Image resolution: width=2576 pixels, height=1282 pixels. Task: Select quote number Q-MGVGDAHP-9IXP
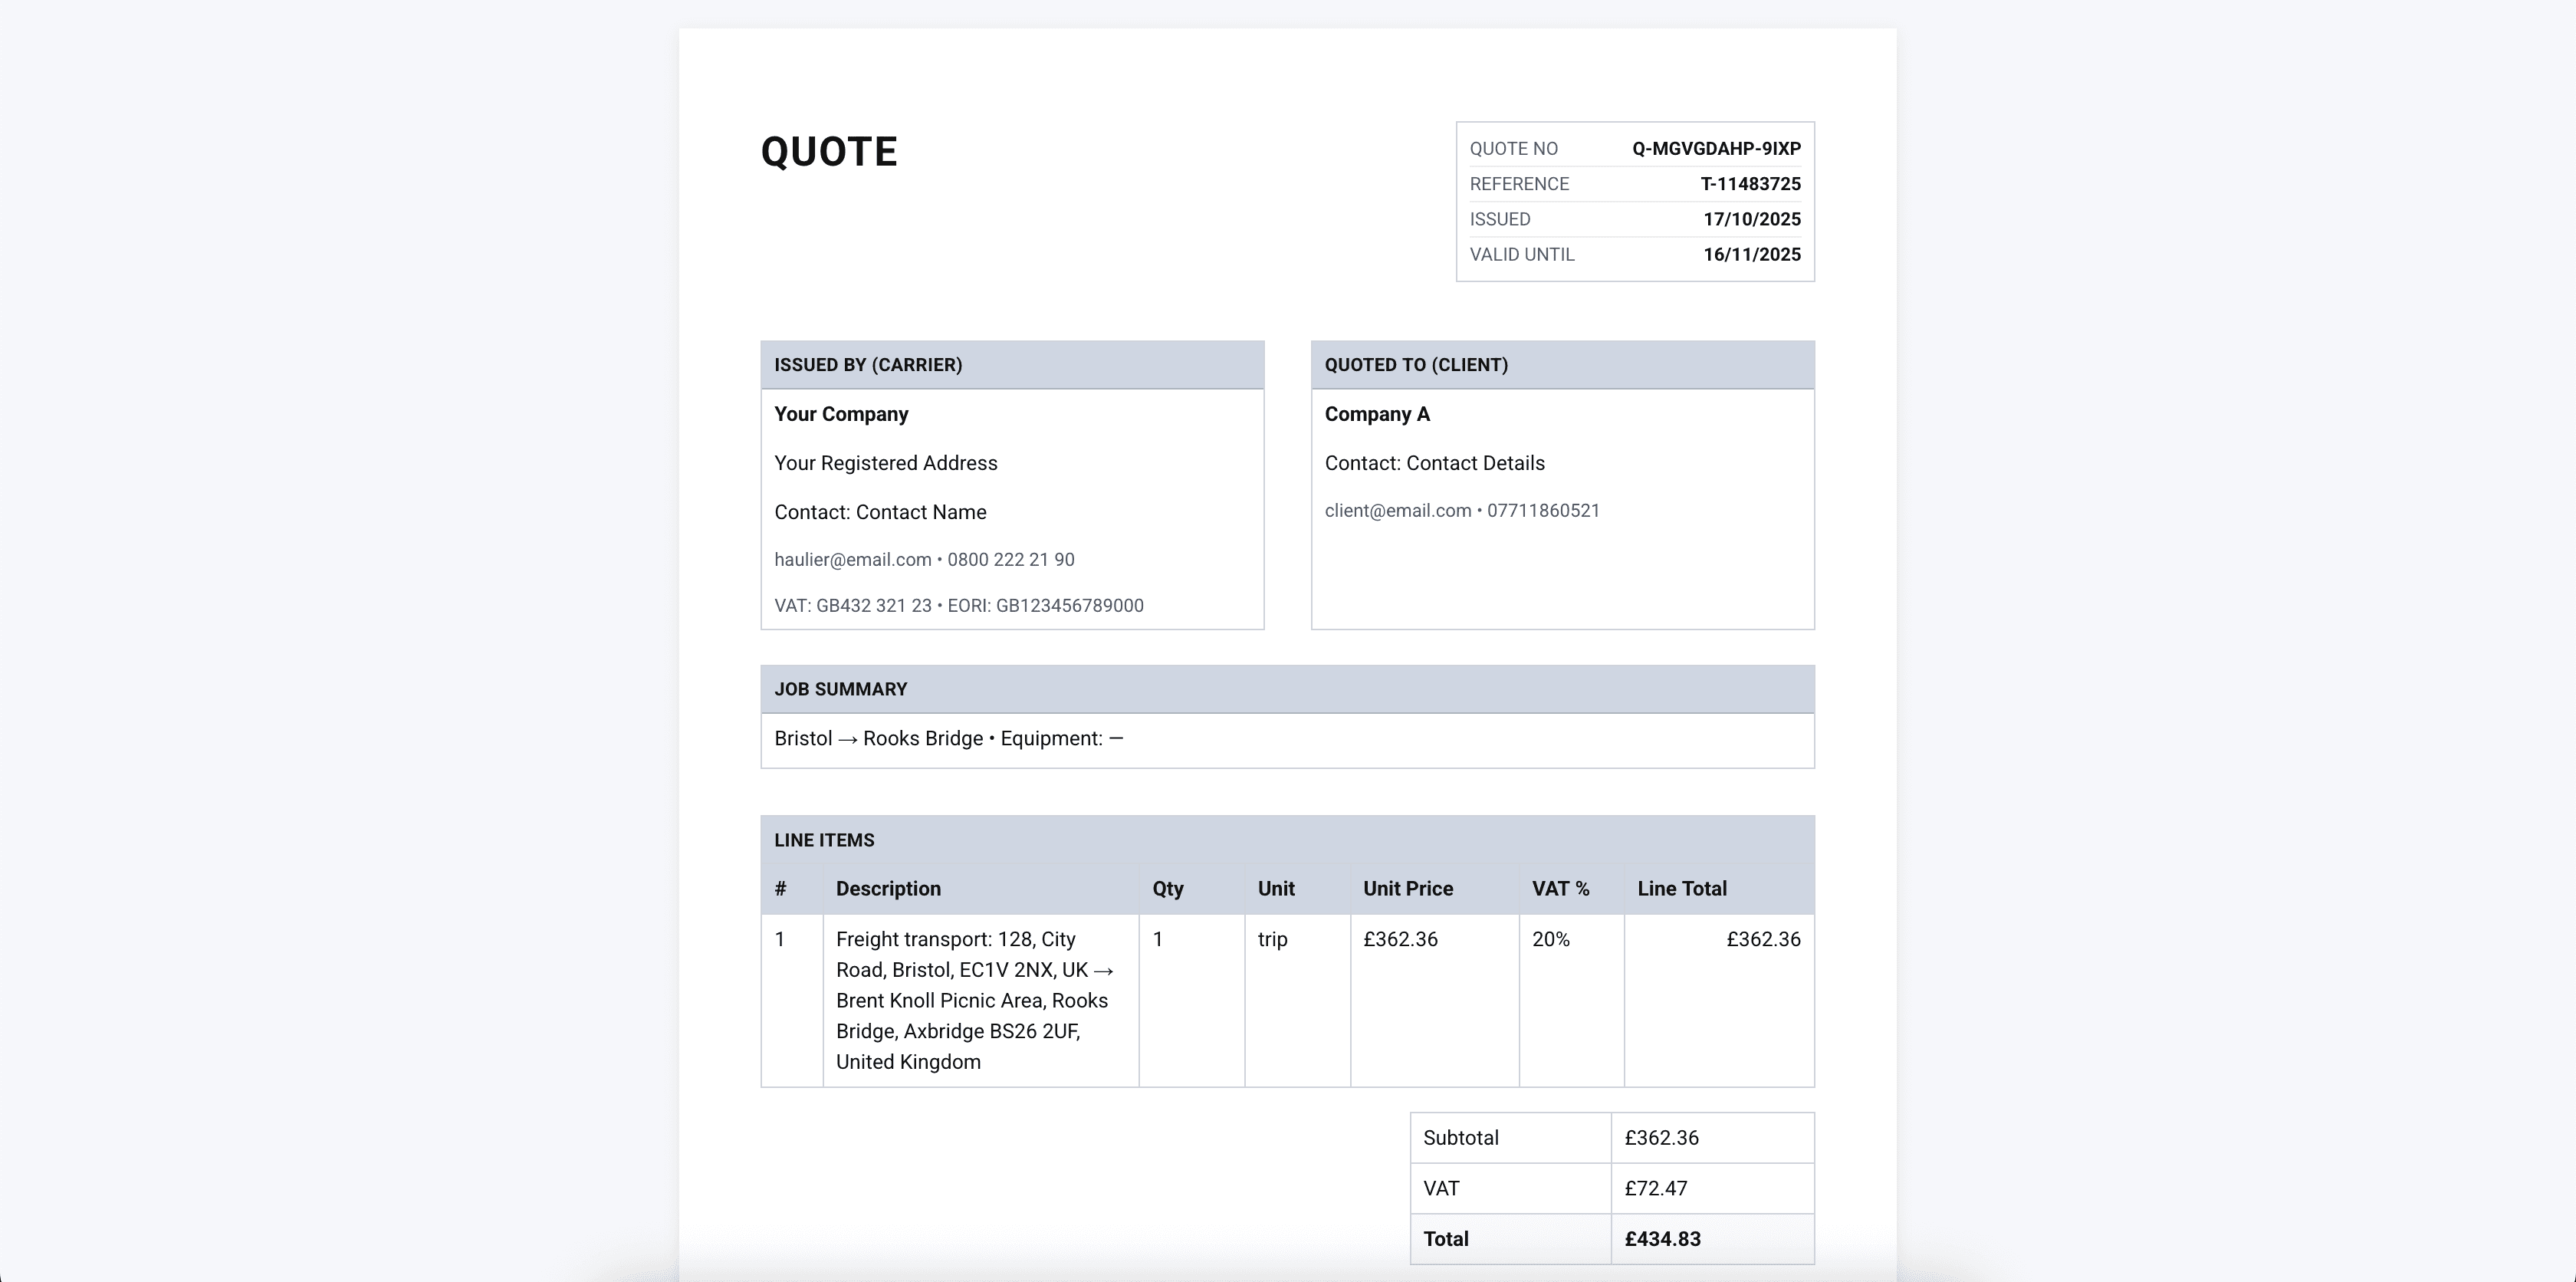[1716, 148]
